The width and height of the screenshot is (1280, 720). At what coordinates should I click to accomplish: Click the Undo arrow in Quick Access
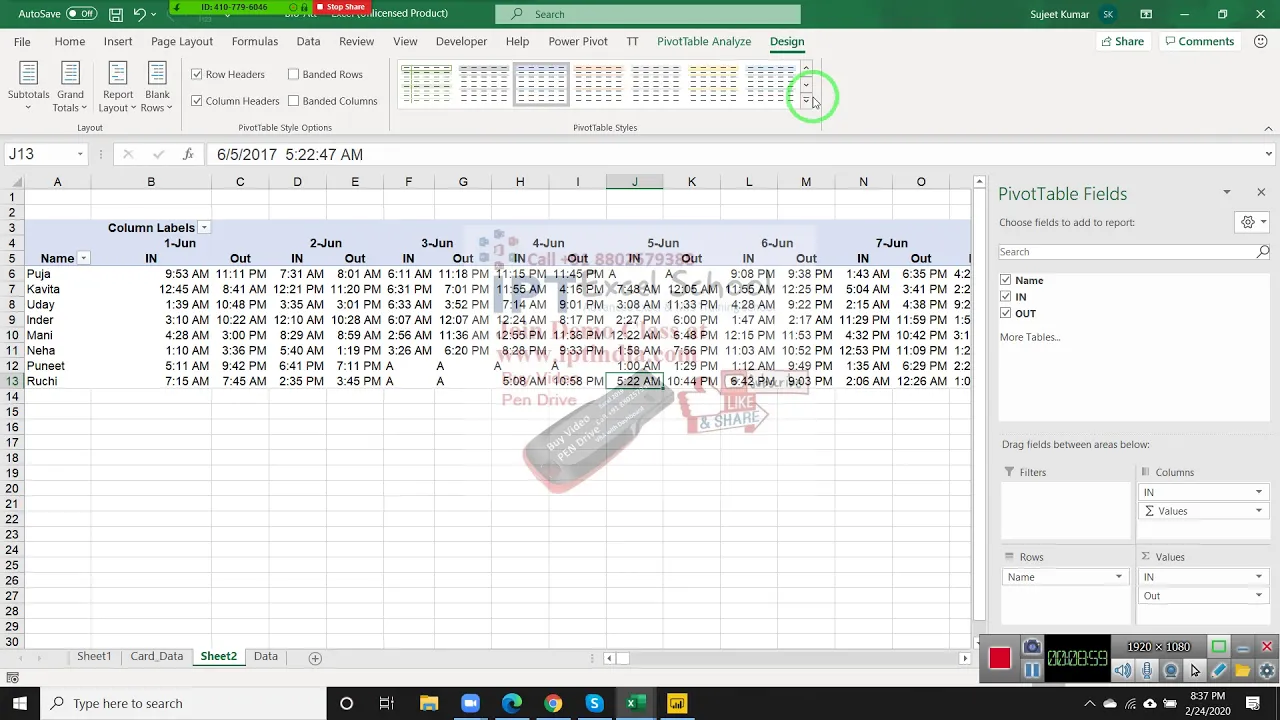140,14
